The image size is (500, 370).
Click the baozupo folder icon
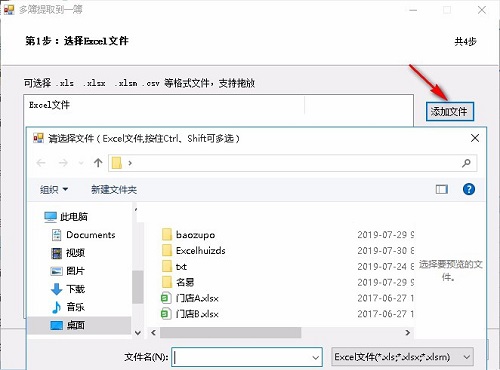167,235
